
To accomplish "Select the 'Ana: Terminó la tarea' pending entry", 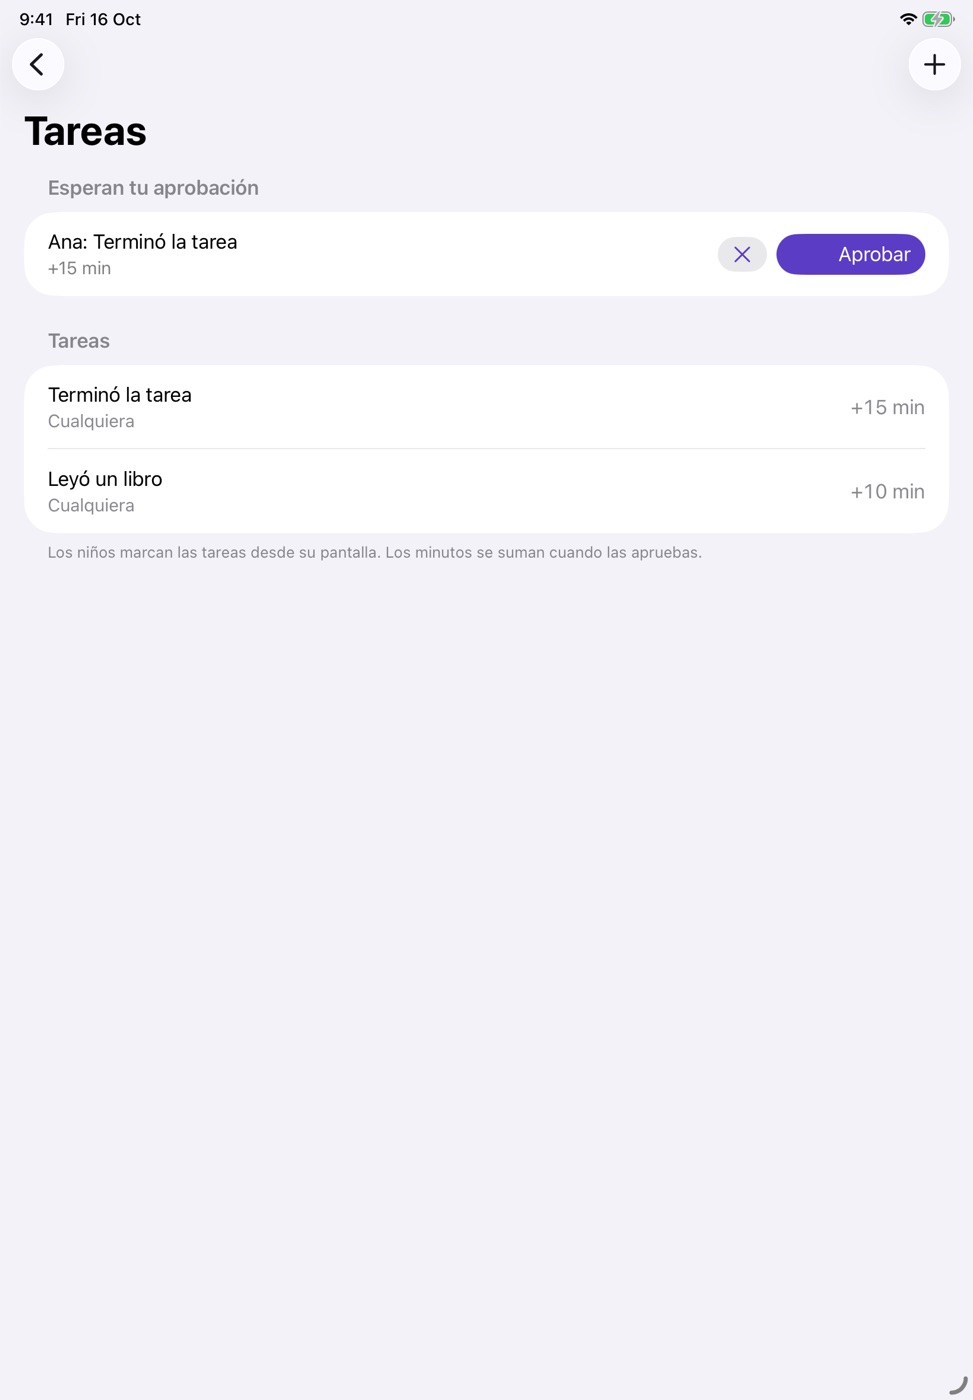I will [x=143, y=242].
